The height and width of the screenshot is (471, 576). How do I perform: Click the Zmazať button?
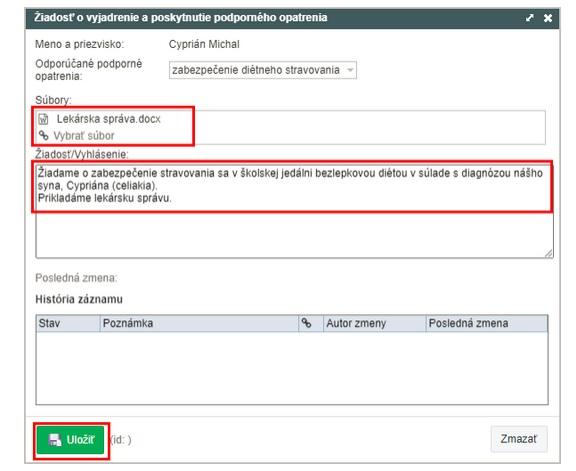(519, 439)
